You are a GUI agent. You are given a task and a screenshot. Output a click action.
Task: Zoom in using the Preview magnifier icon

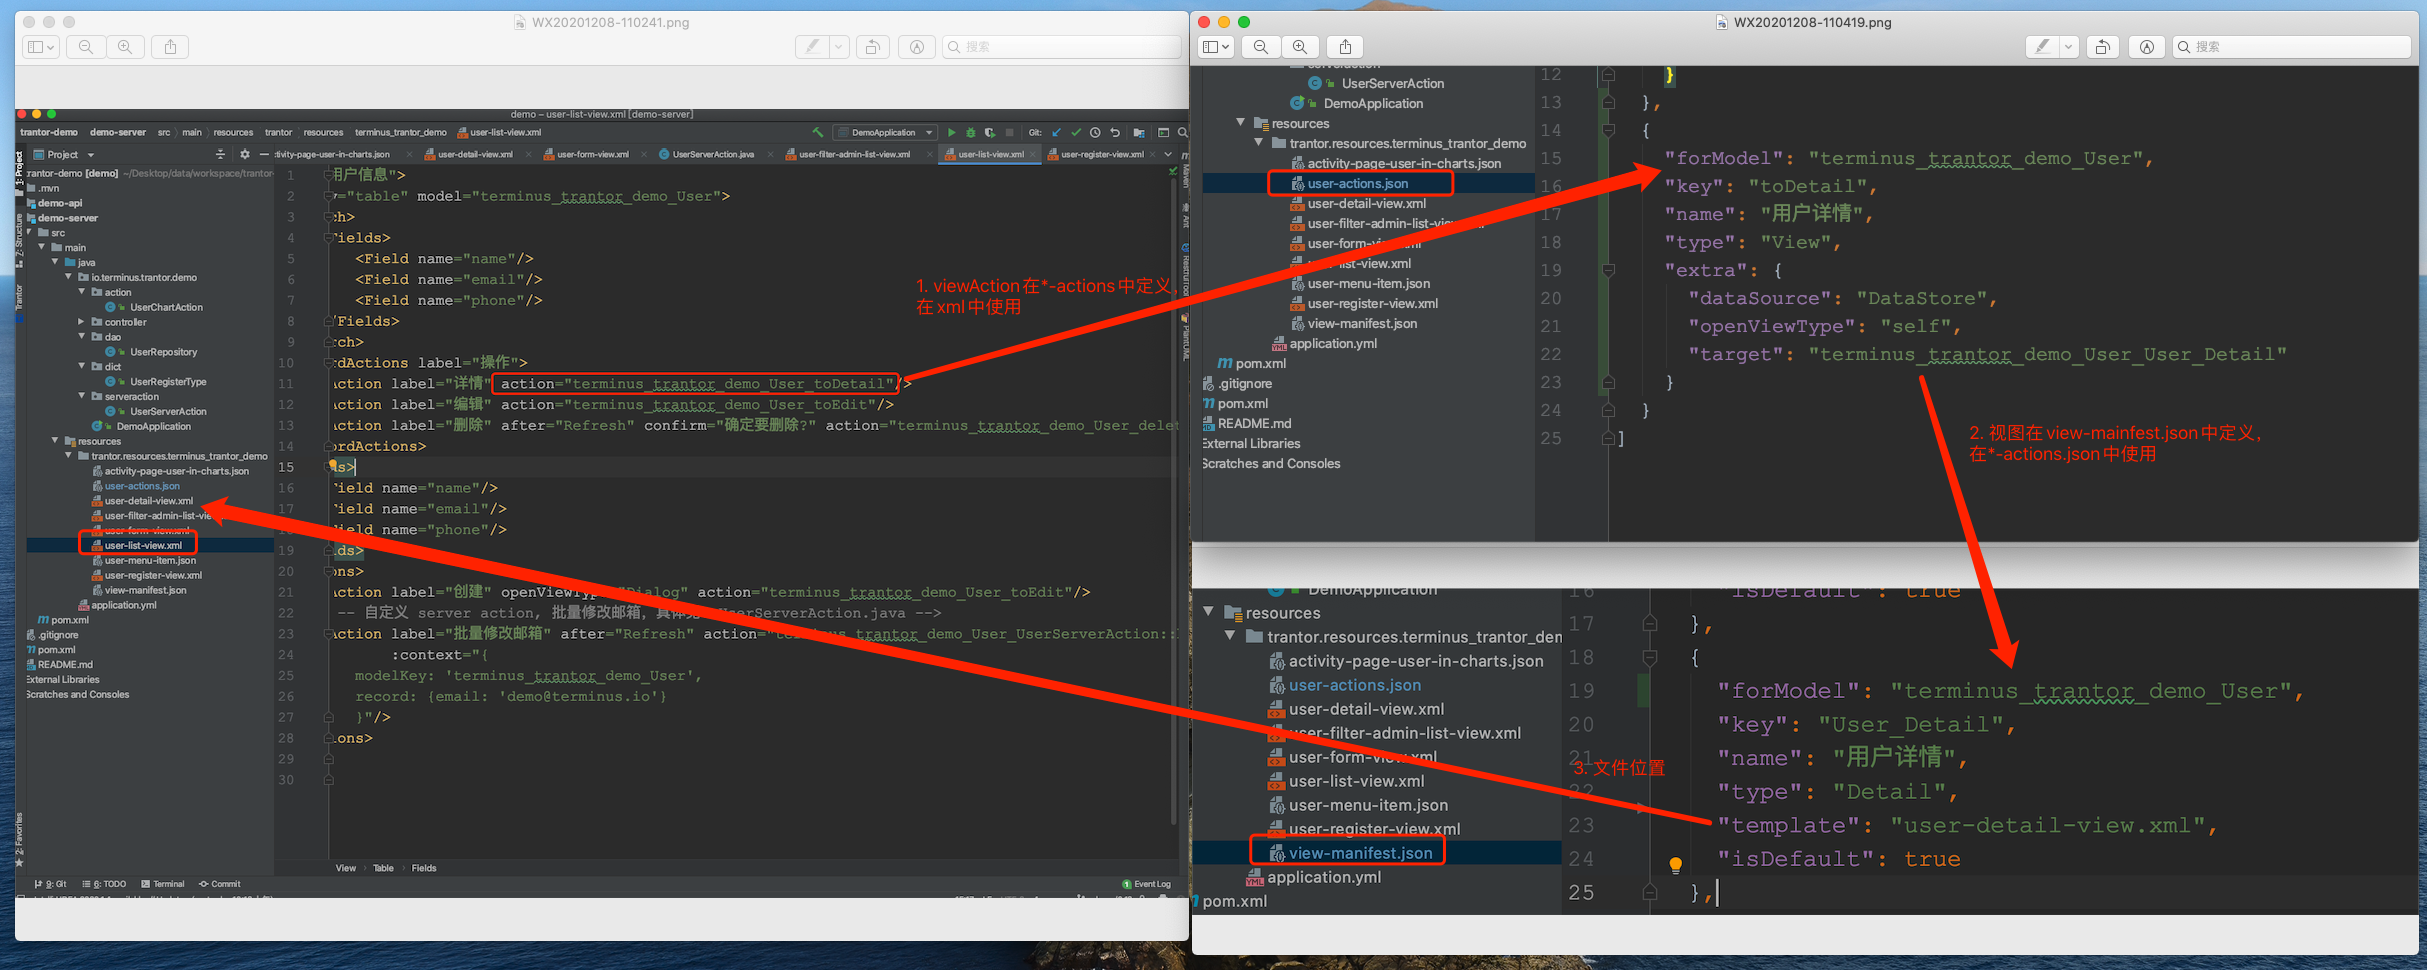pos(126,46)
